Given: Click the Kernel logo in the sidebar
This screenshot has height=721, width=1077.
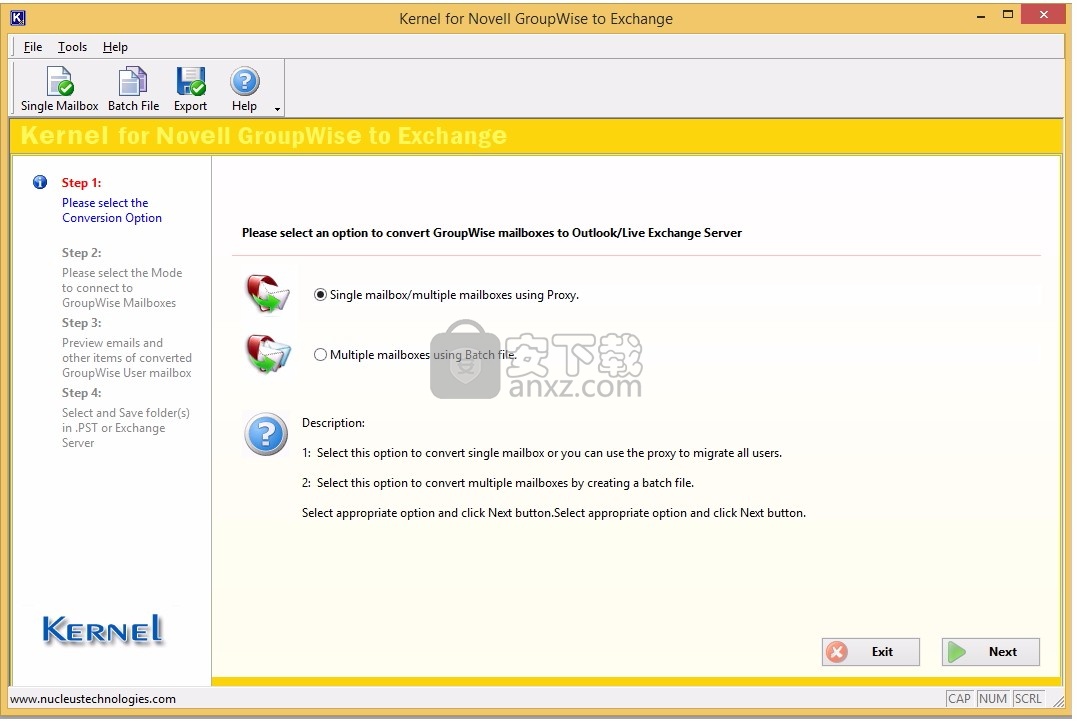Looking at the screenshot, I should point(103,628).
